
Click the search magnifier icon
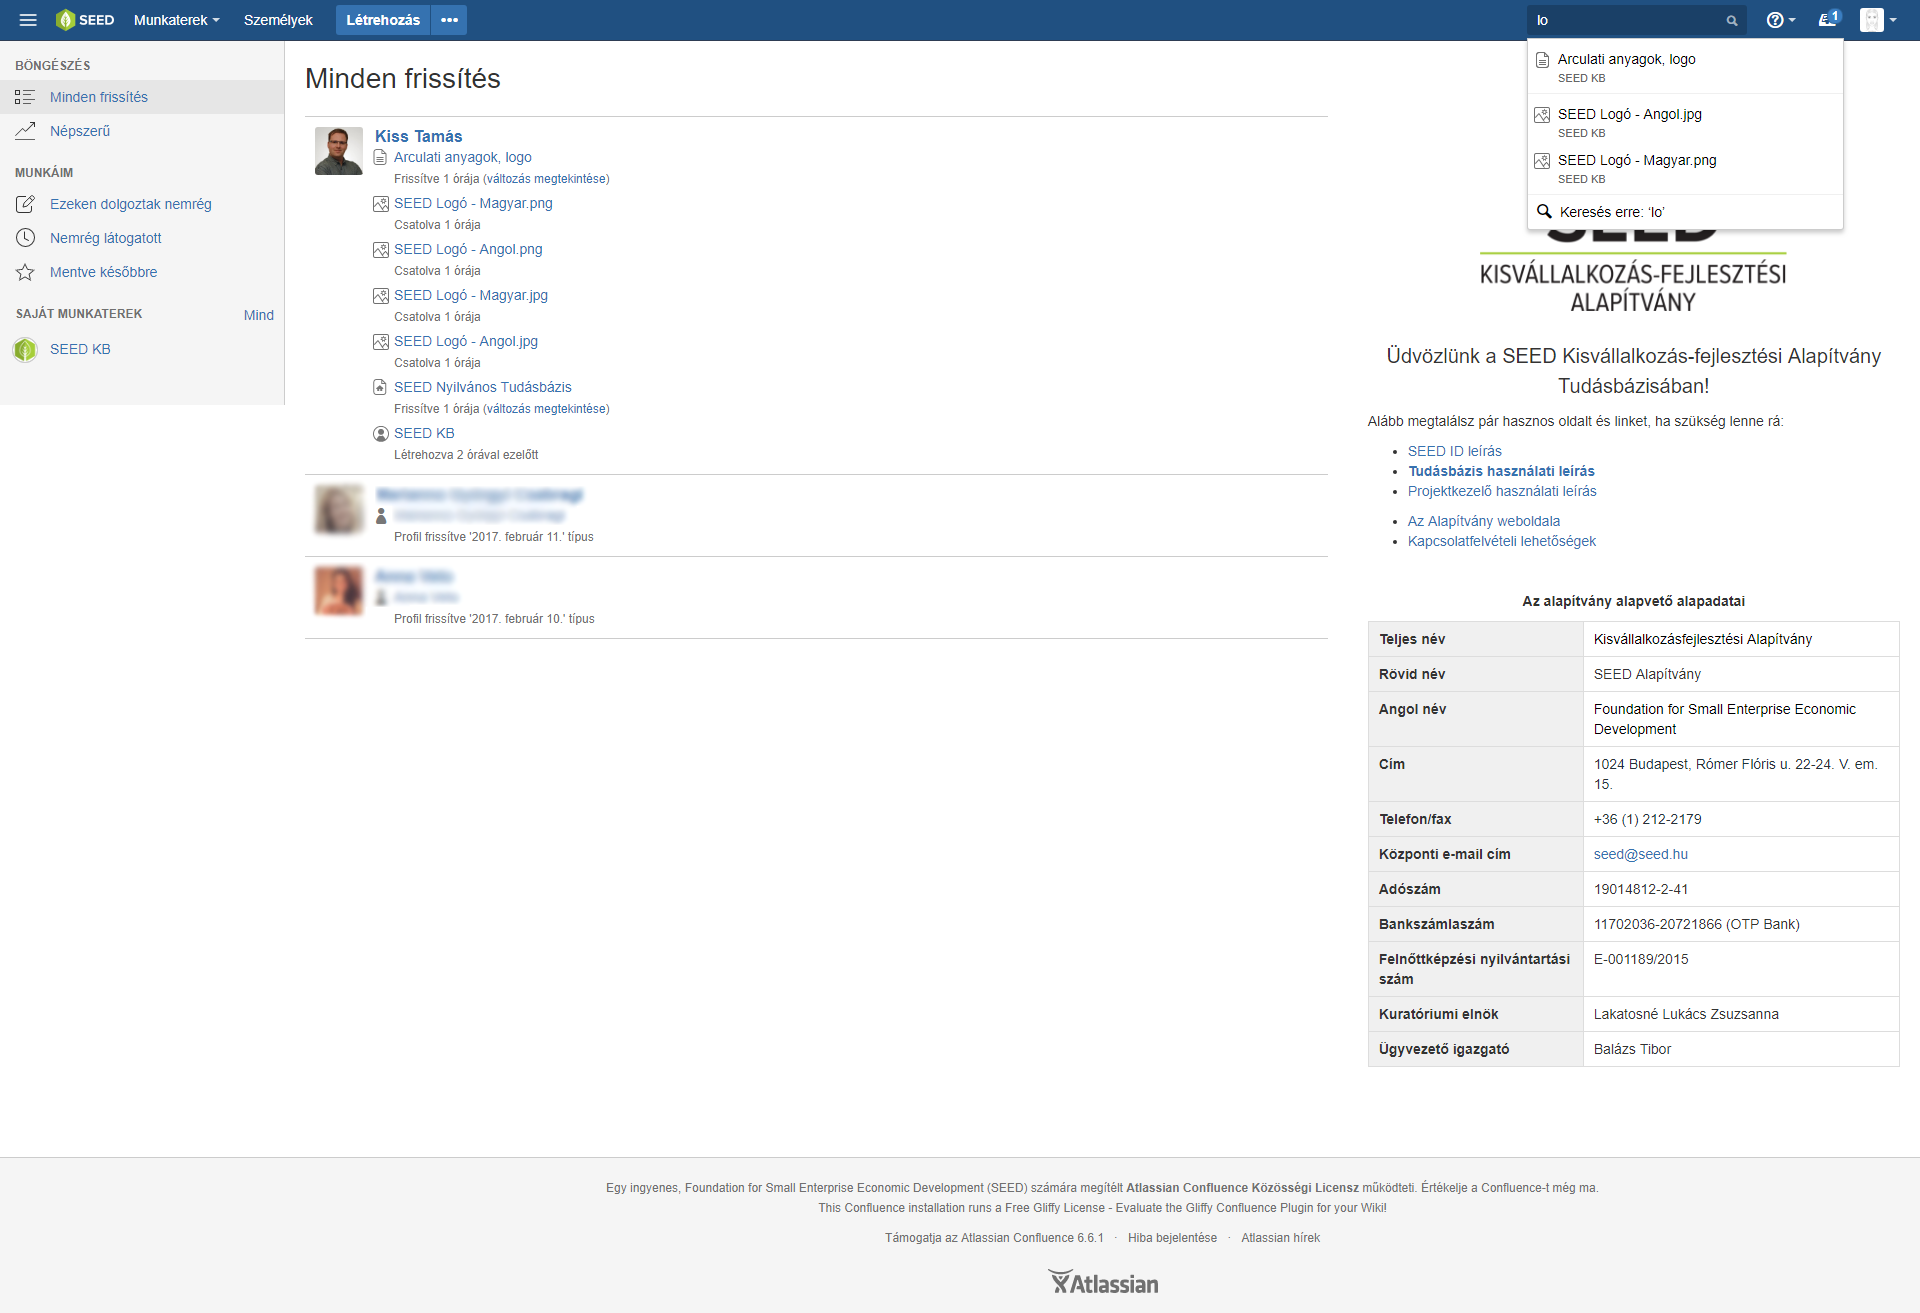(x=1732, y=21)
